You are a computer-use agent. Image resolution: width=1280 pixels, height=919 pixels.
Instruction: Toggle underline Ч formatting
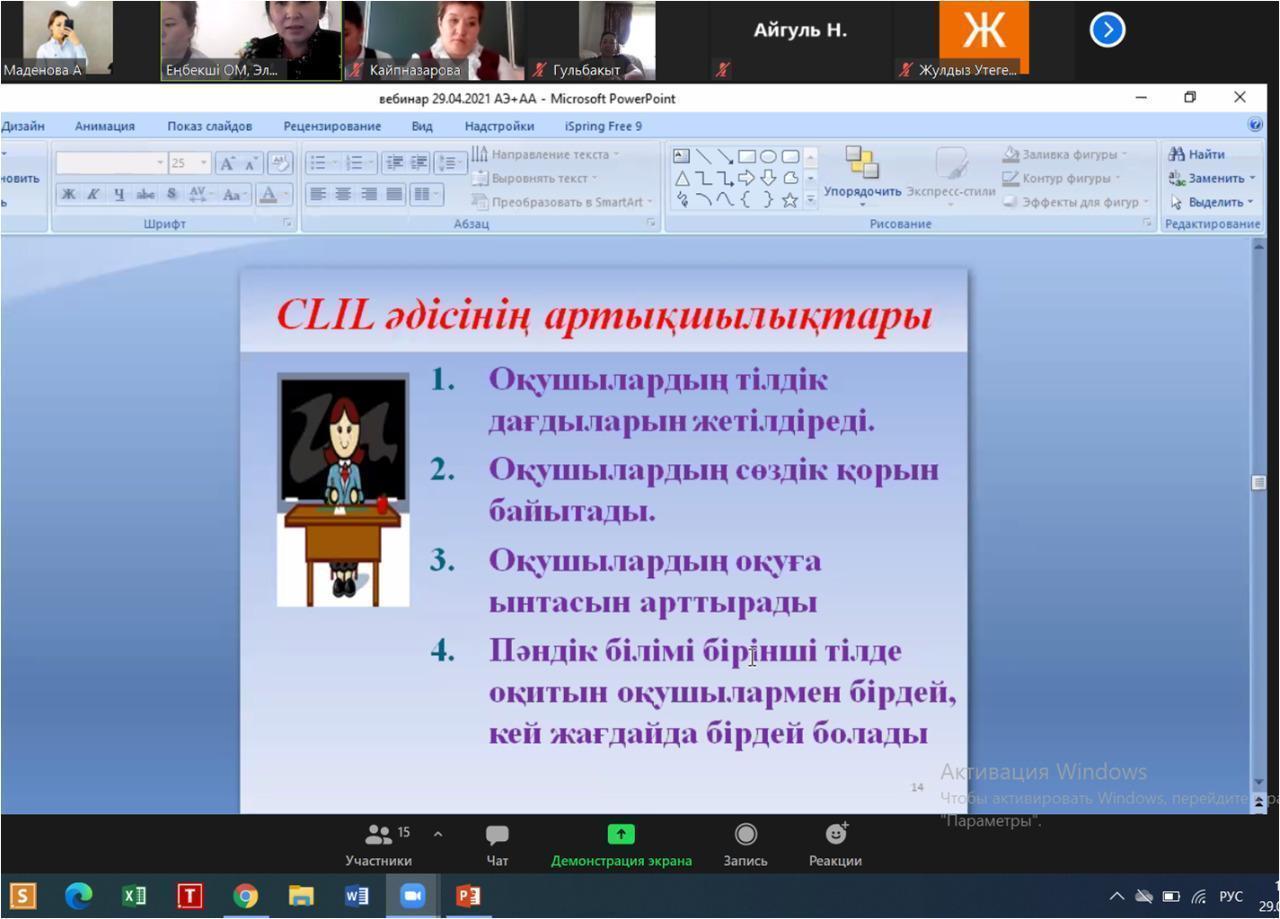coord(119,195)
